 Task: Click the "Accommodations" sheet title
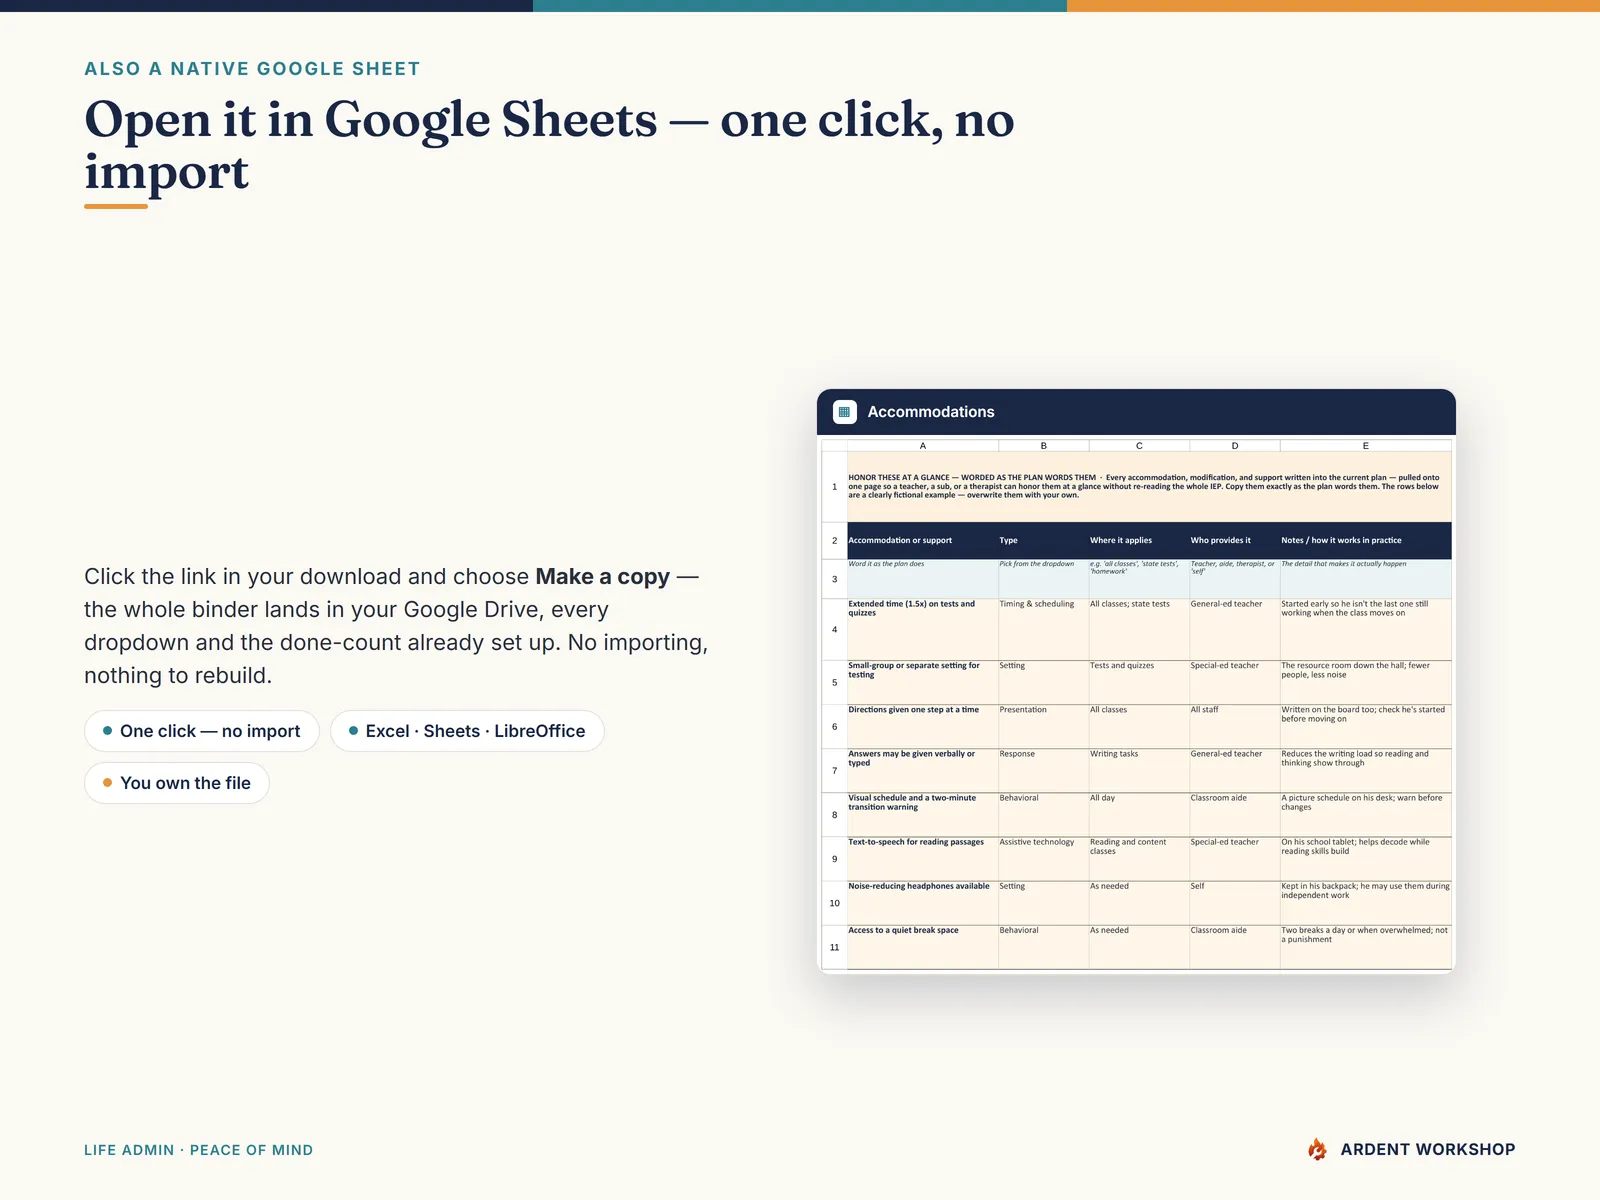pos(931,412)
